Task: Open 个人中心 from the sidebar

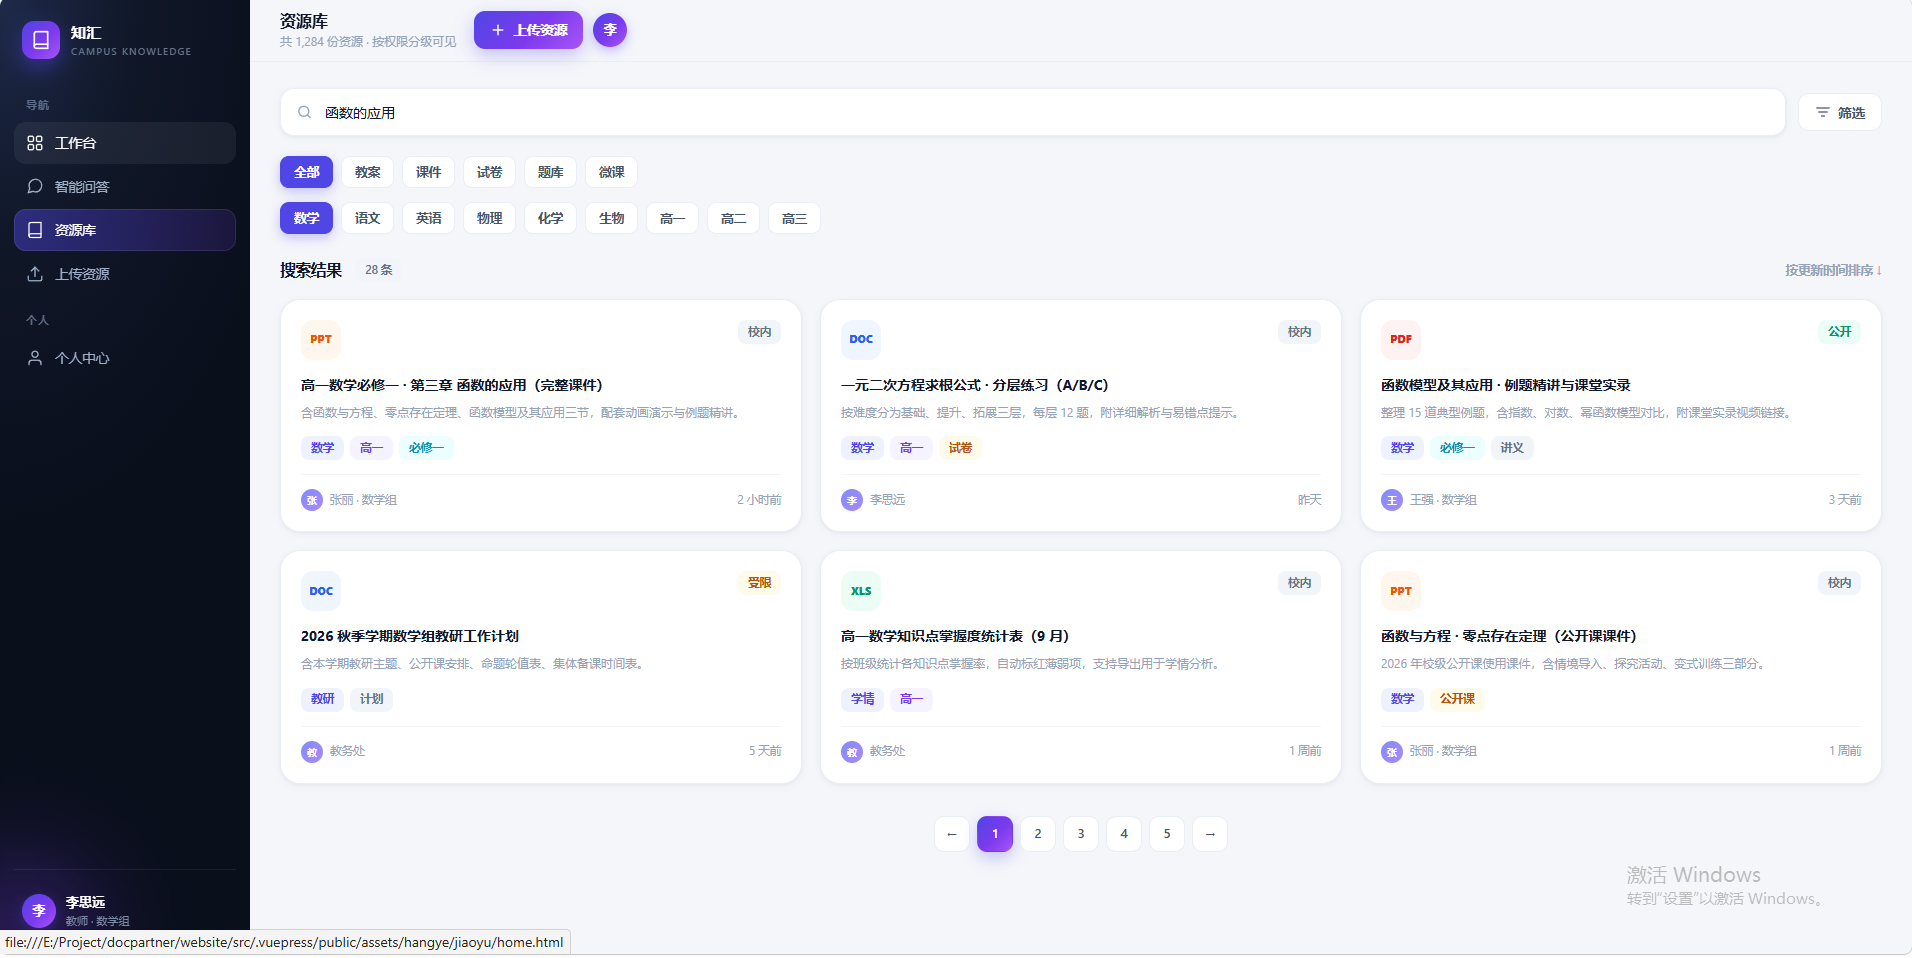Action: click(125, 358)
